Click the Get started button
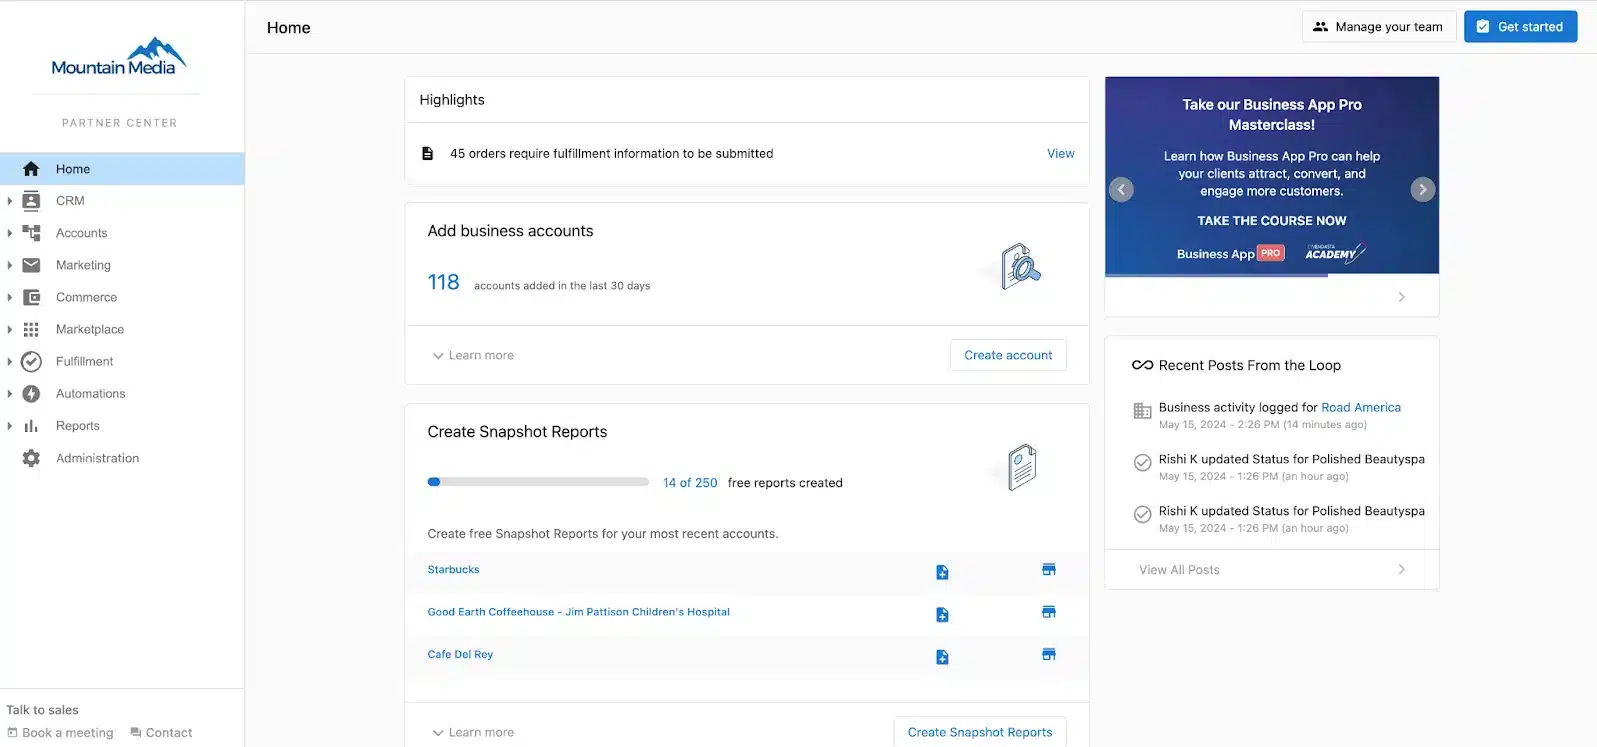Viewport: 1597px width, 747px height. [x=1520, y=27]
